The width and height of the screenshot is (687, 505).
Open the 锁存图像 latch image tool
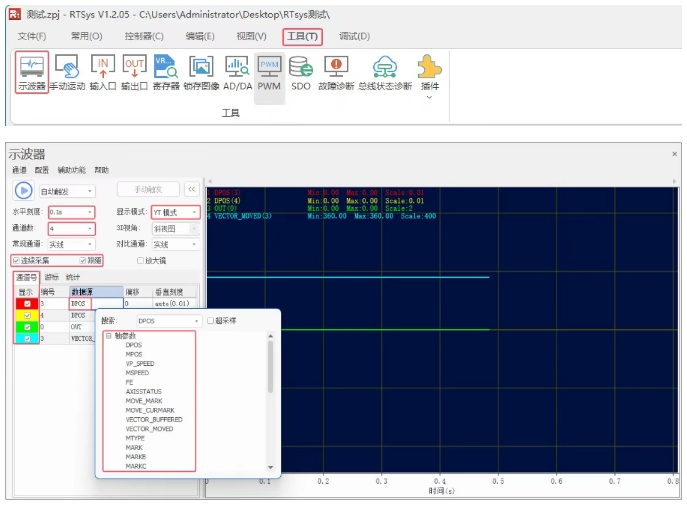[201, 72]
